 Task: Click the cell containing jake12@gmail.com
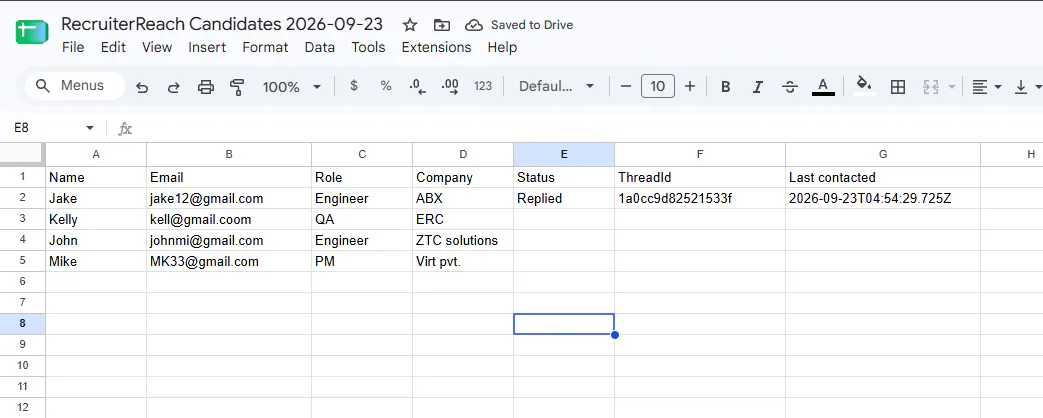229,198
